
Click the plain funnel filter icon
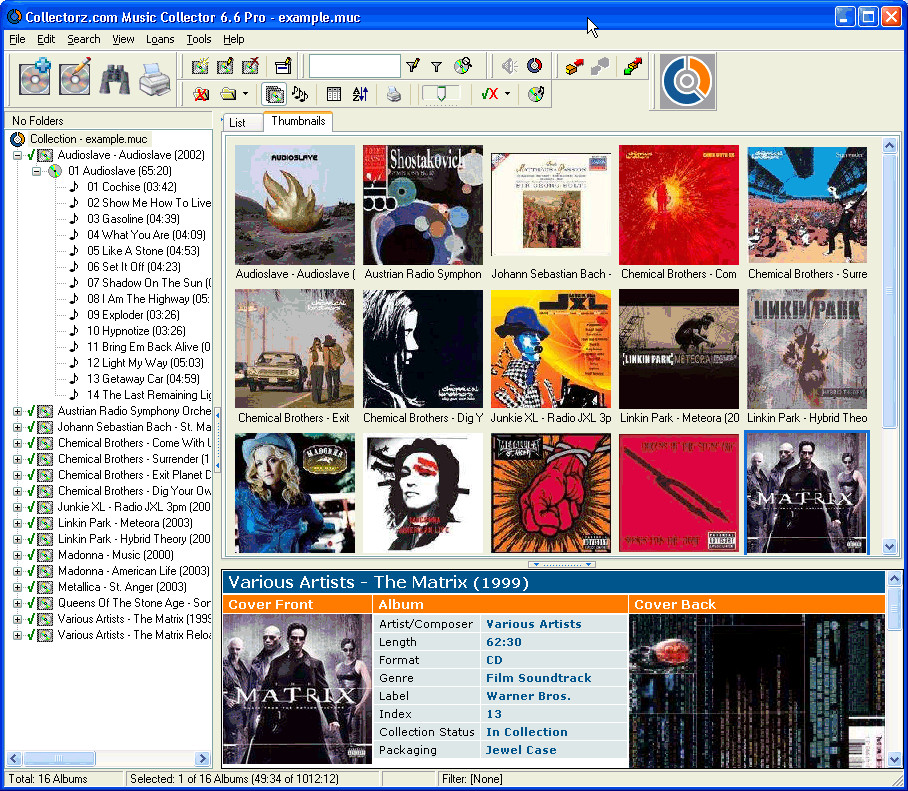pyautogui.click(x=437, y=67)
